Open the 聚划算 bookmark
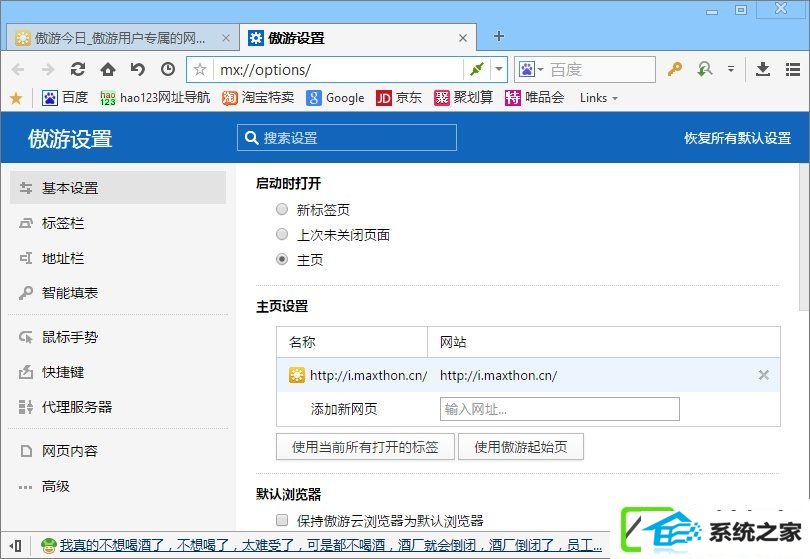This screenshot has height=559, width=810. pyautogui.click(x=463, y=98)
